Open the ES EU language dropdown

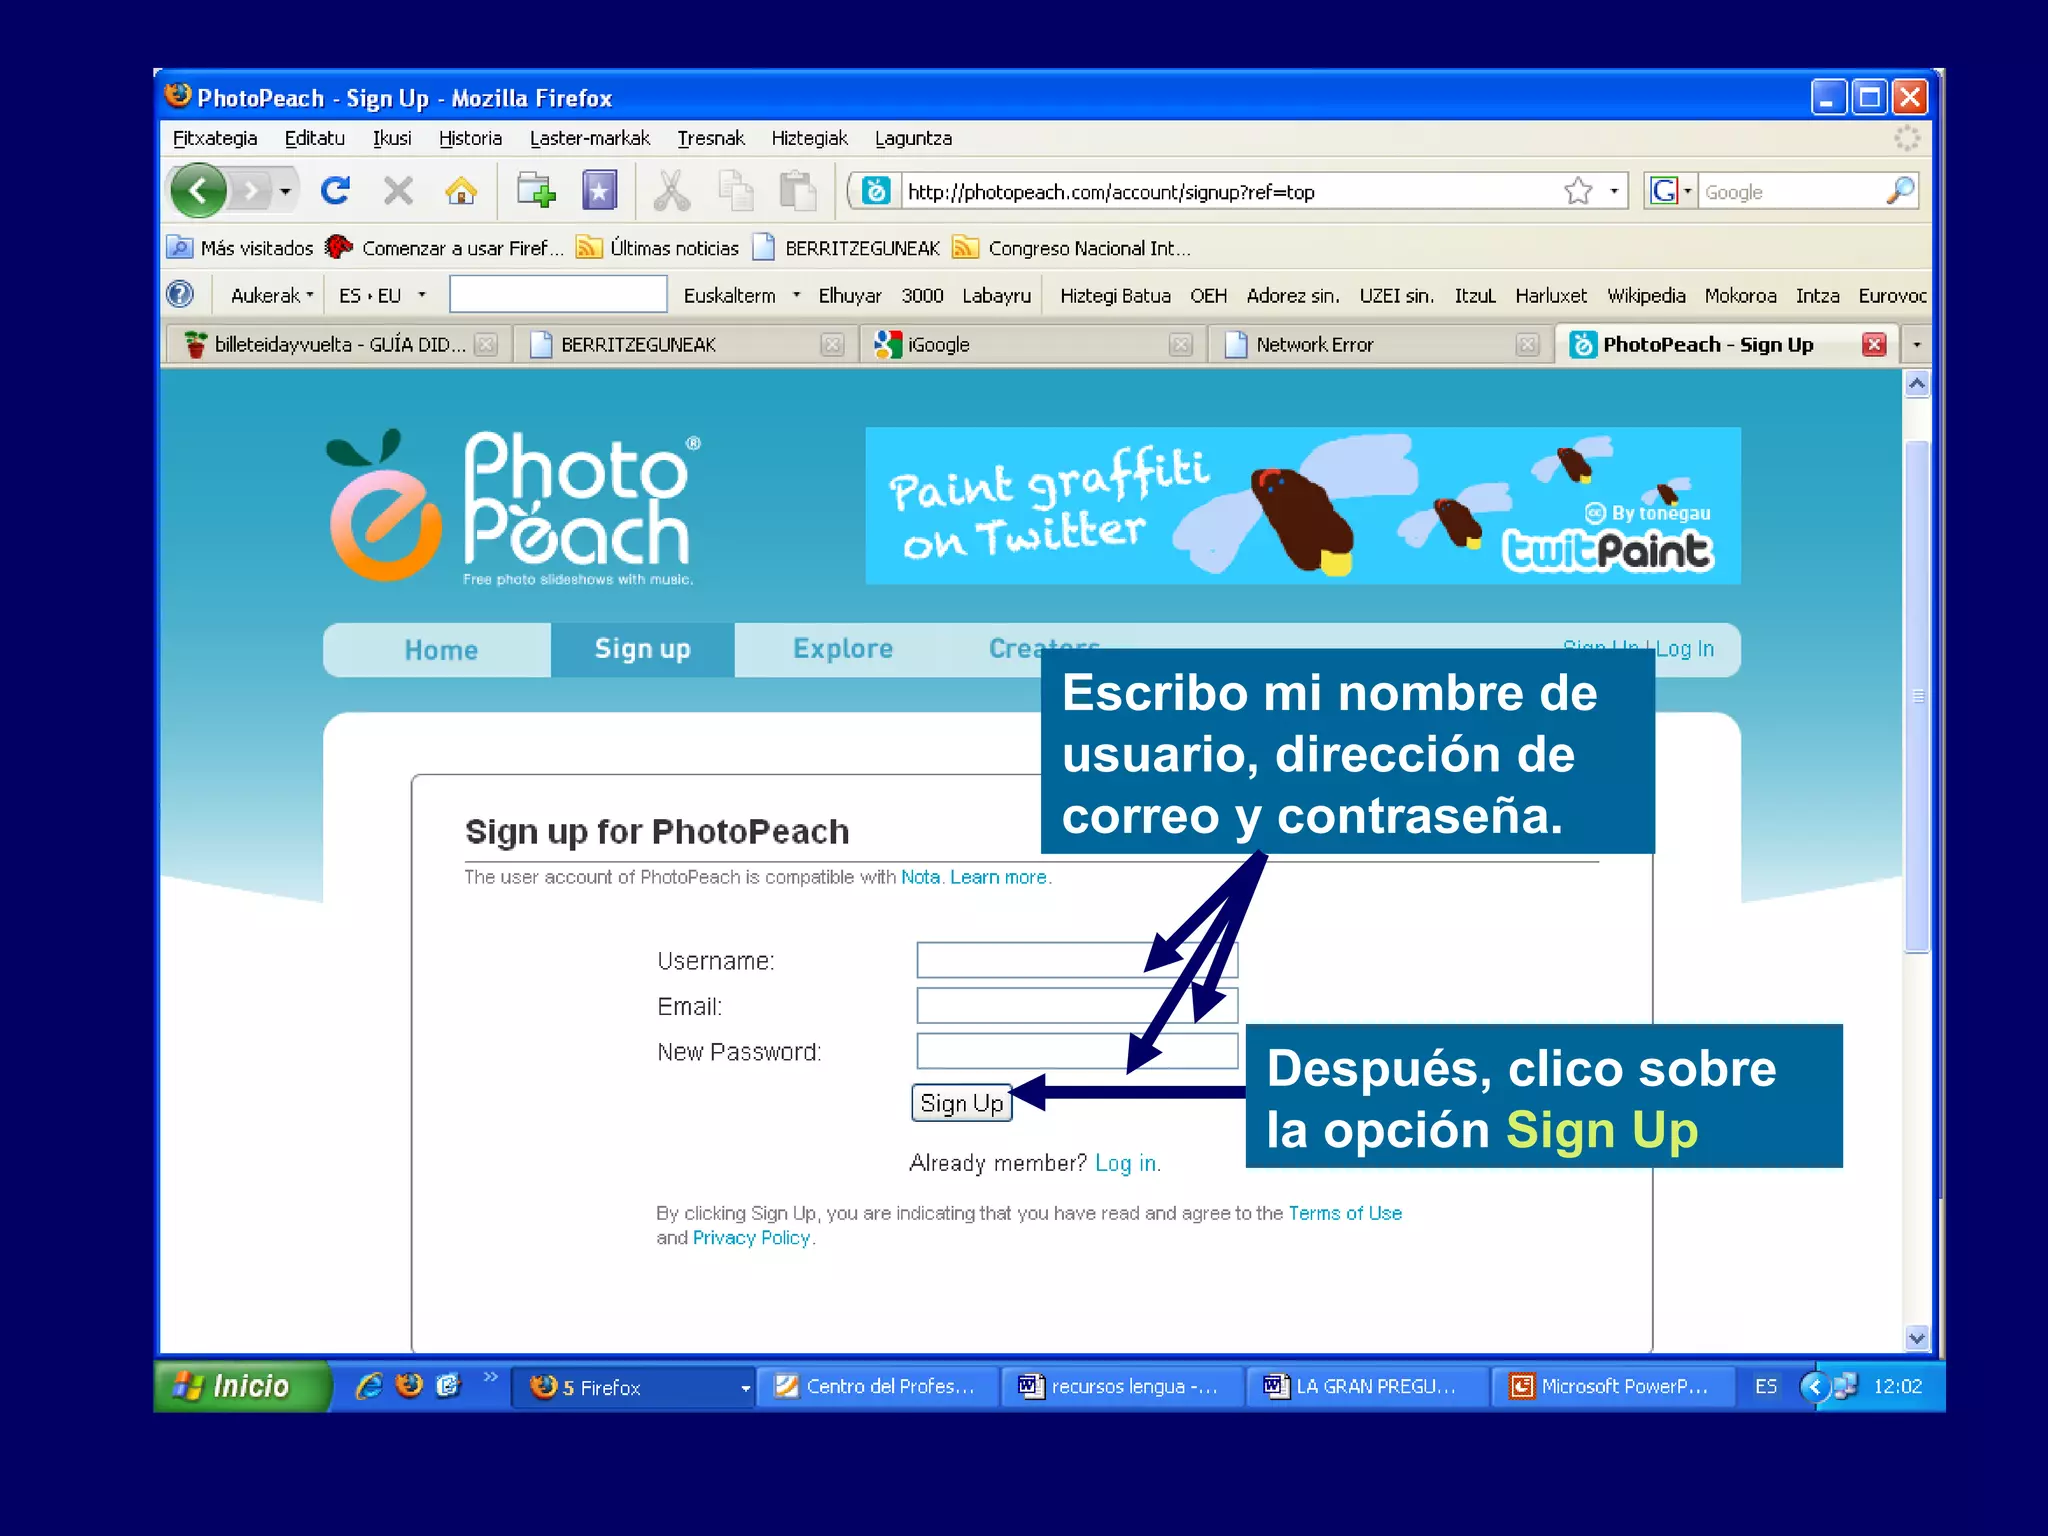coord(382,295)
